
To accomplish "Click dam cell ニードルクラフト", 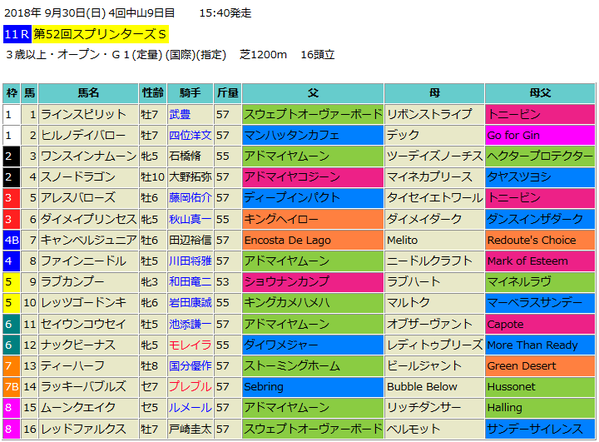I will click(x=434, y=261).
